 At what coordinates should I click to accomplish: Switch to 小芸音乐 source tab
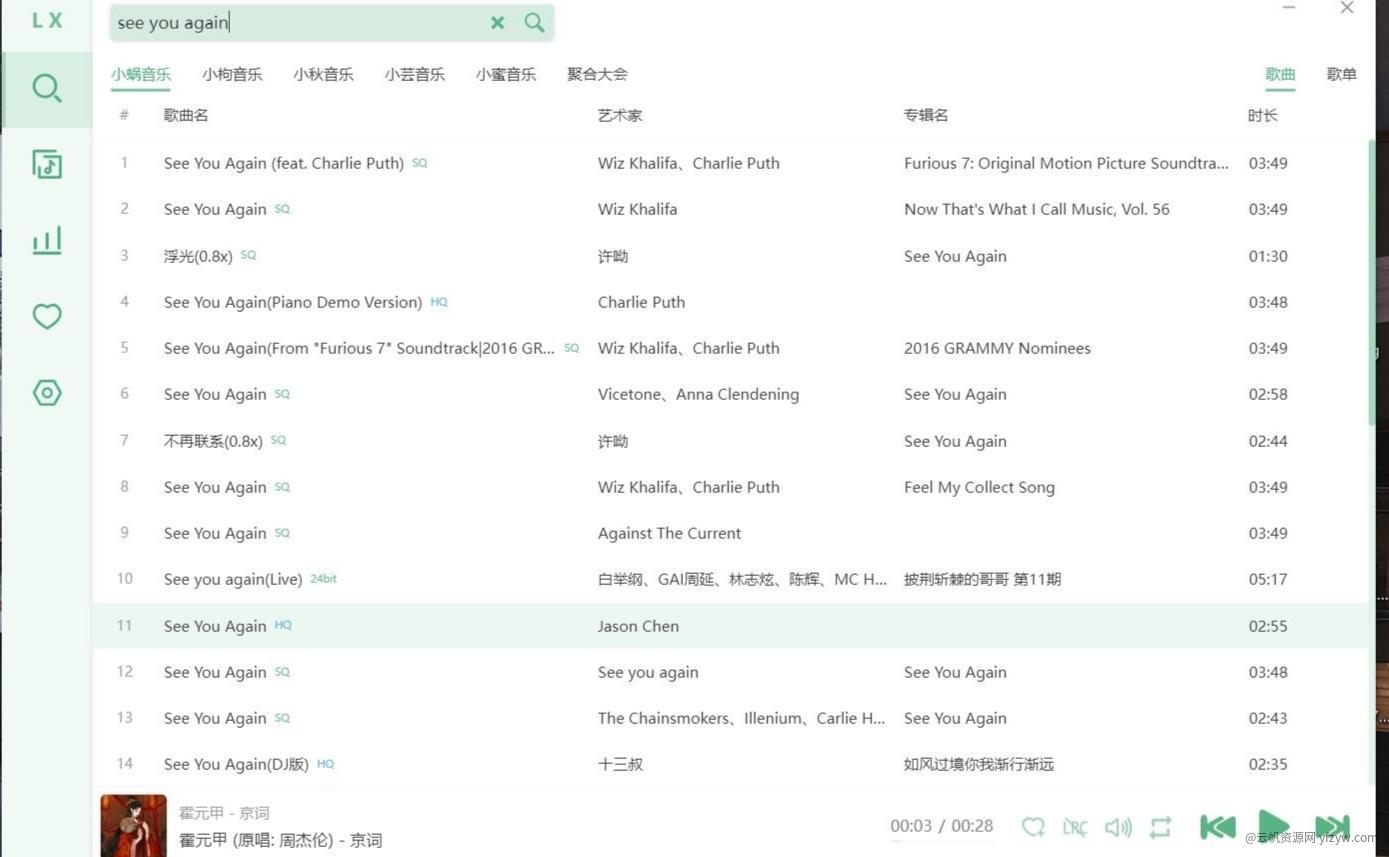pos(414,74)
